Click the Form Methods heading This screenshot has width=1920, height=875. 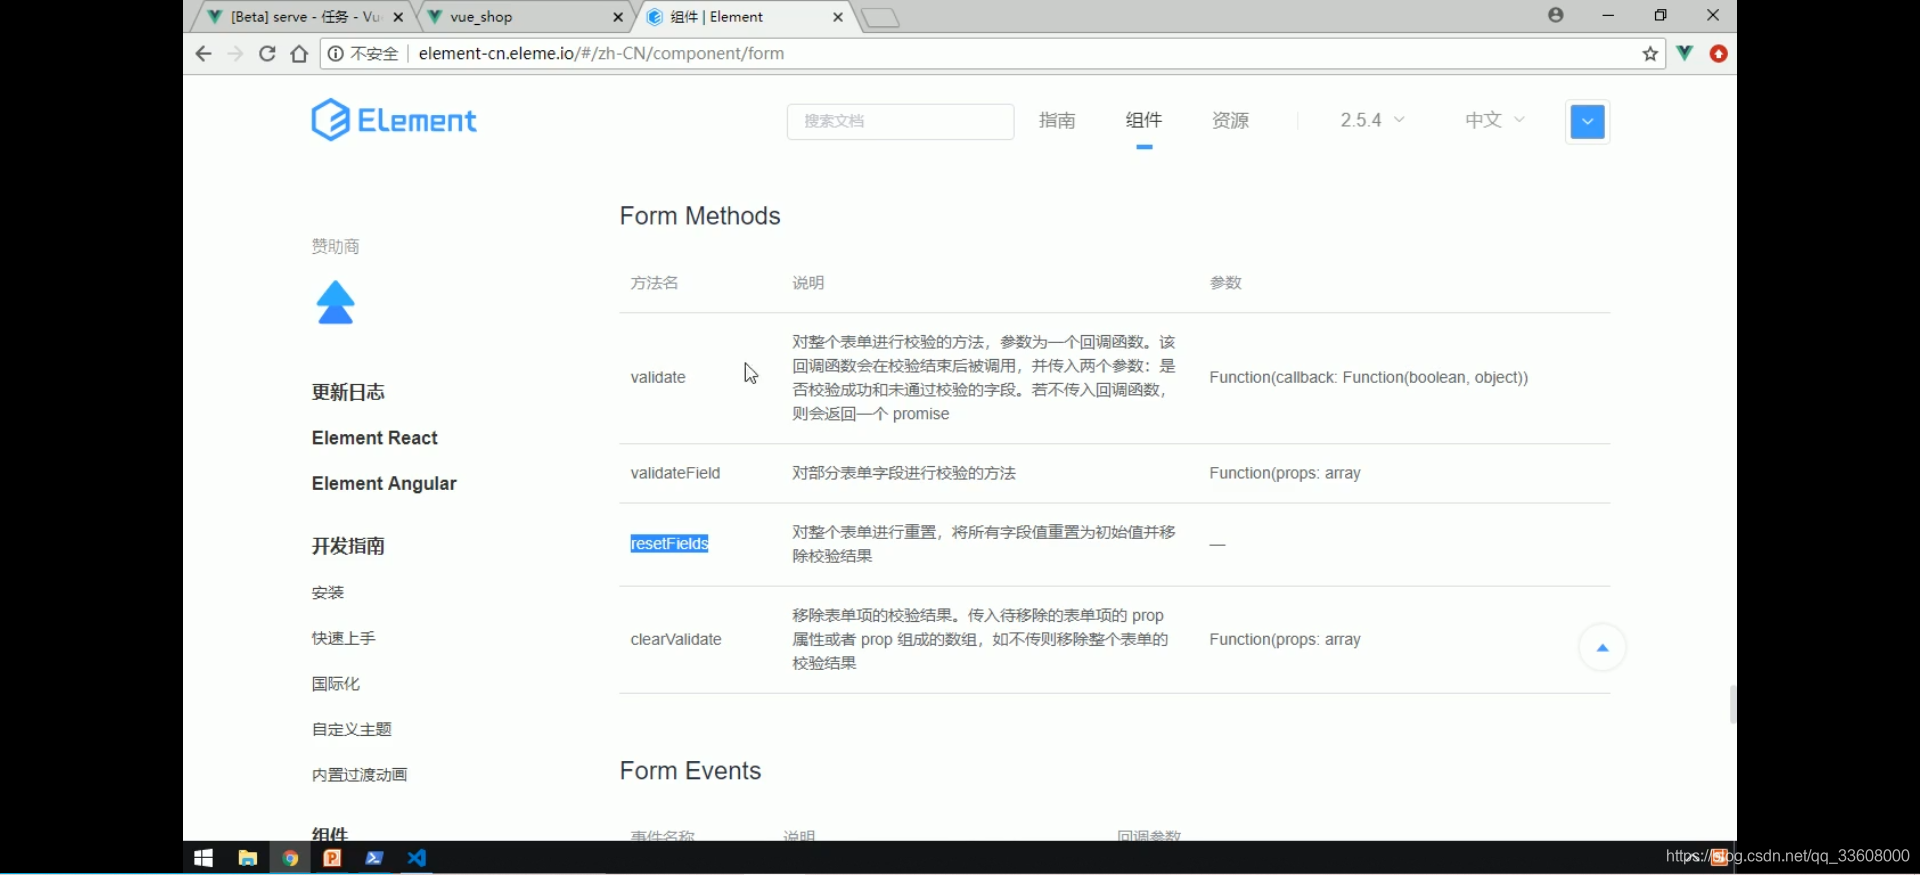click(x=700, y=216)
